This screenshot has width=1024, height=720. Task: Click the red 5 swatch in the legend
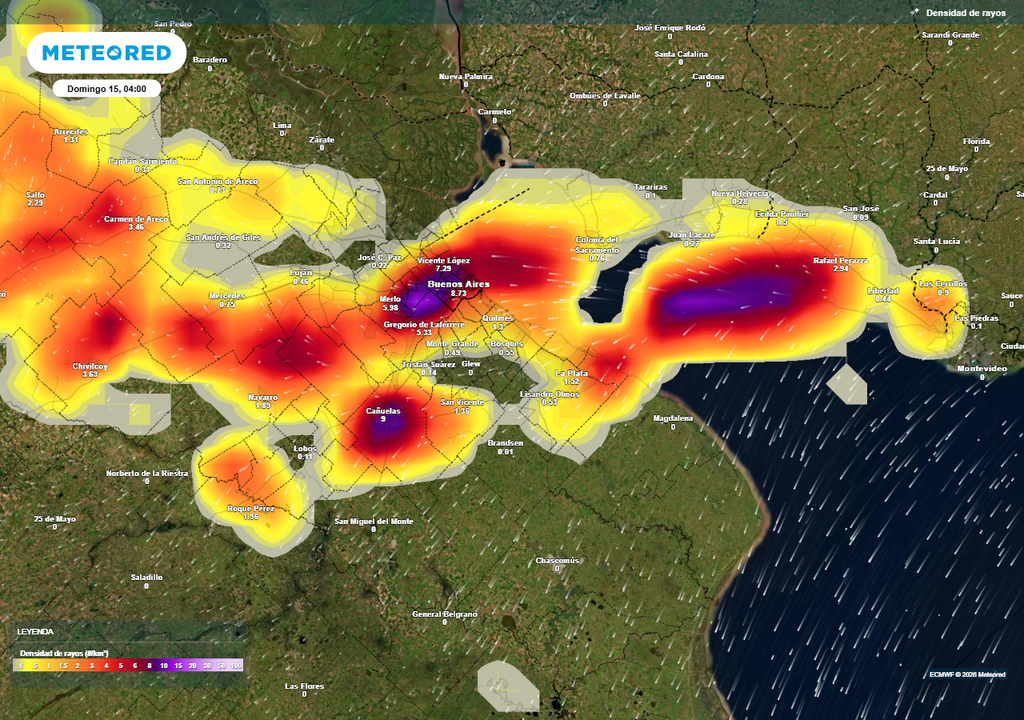[x=120, y=664]
